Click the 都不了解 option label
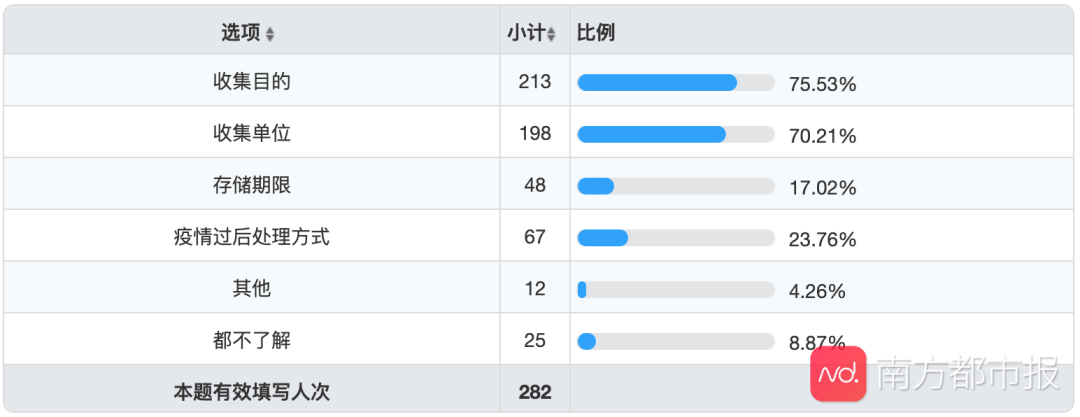Image resolution: width=1080 pixels, height=417 pixels. (x=252, y=340)
